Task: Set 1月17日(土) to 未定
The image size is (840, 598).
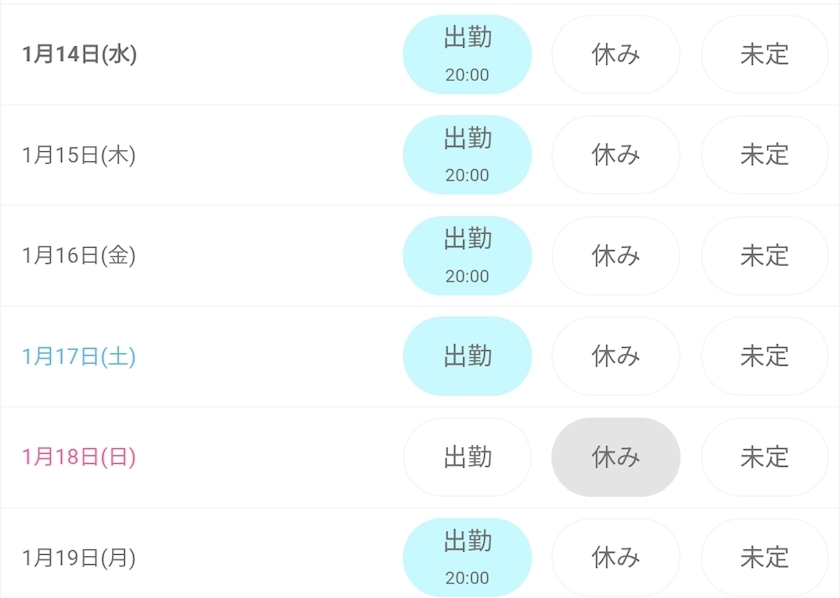Action: point(765,356)
